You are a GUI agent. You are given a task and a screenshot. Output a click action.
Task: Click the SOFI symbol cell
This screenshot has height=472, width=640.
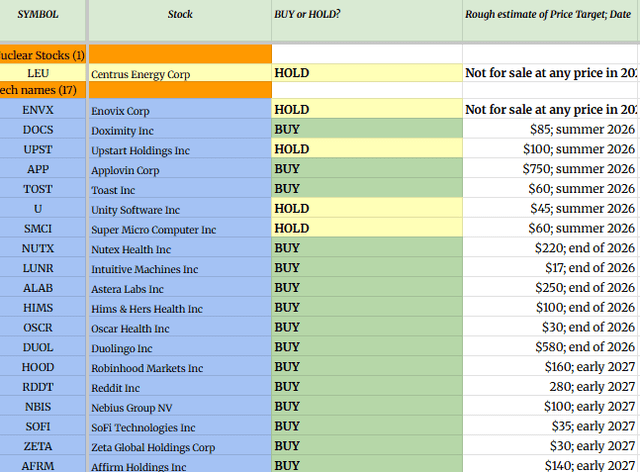(x=42, y=426)
